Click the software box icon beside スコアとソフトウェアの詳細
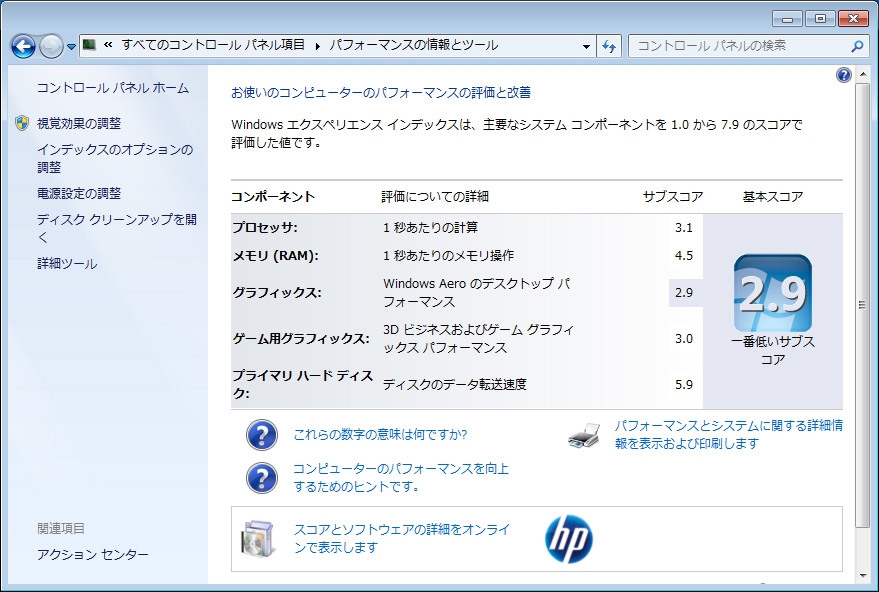Viewport: 879px width, 592px height. click(257, 539)
